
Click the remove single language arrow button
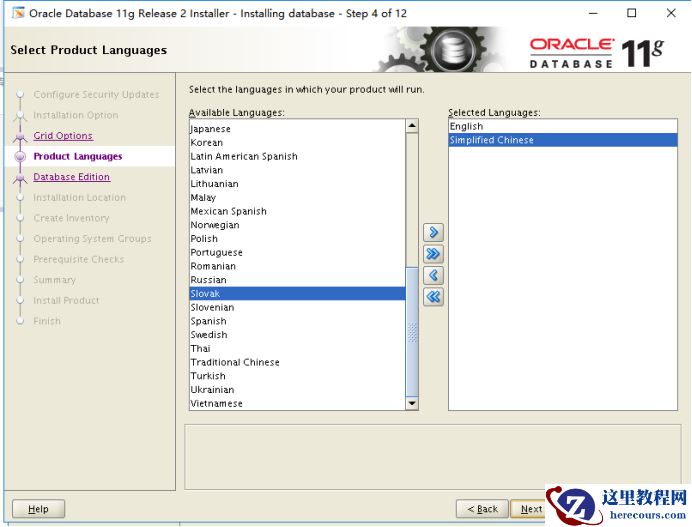coord(433,275)
